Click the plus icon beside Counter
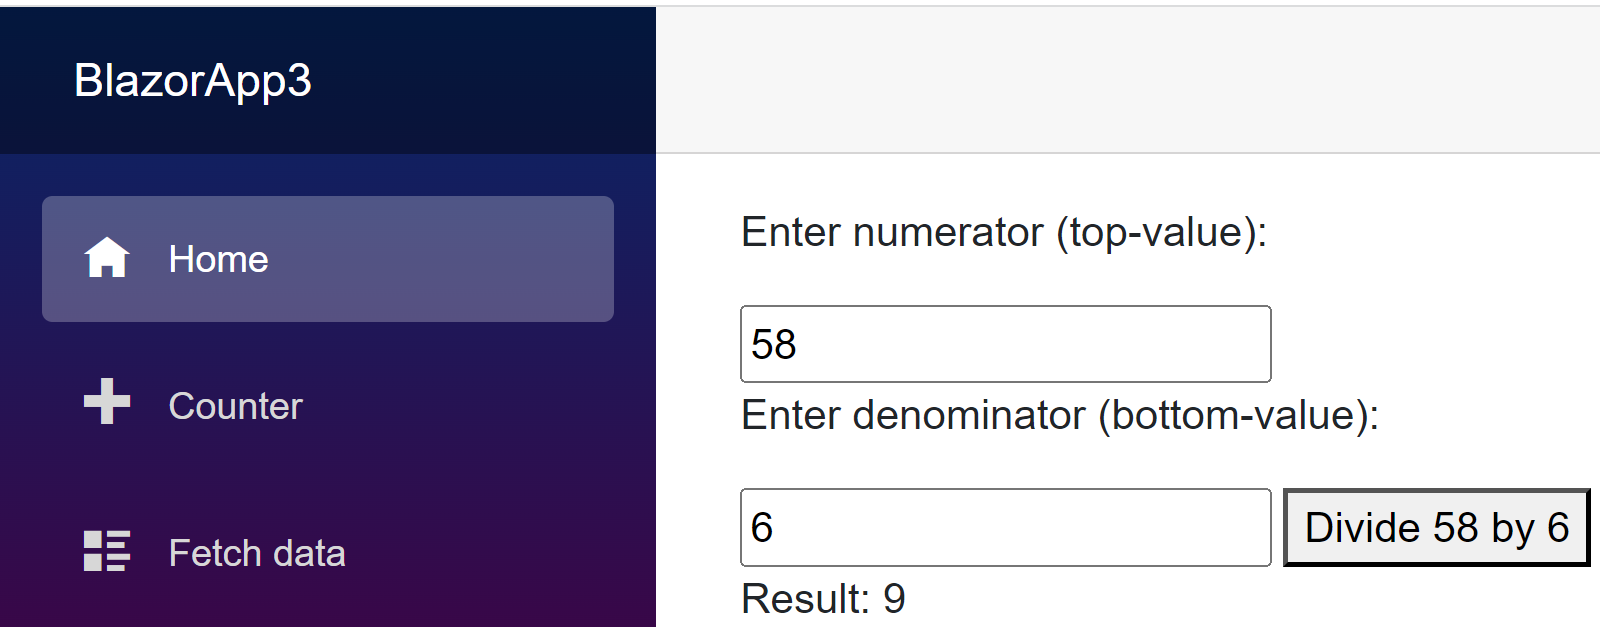 [x=106, y=402]
